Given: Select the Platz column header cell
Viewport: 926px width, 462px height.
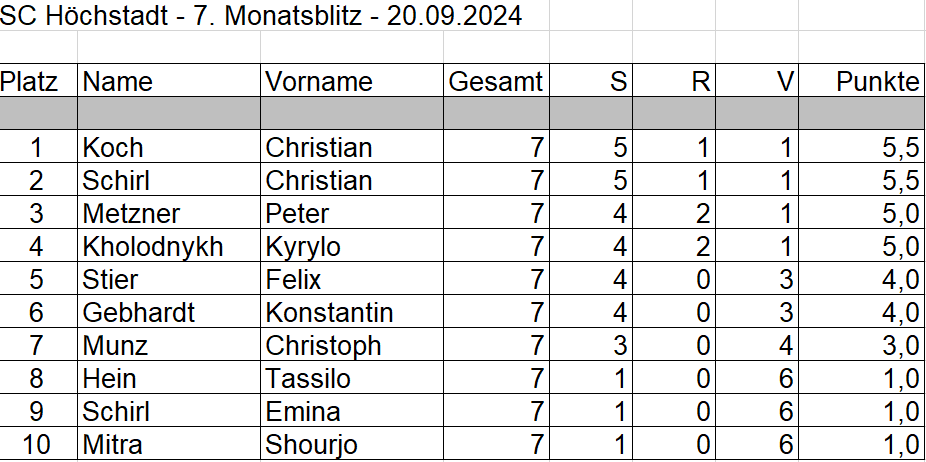Looking at the screenshot, I should pyautogui.click(x=38, y=82).
